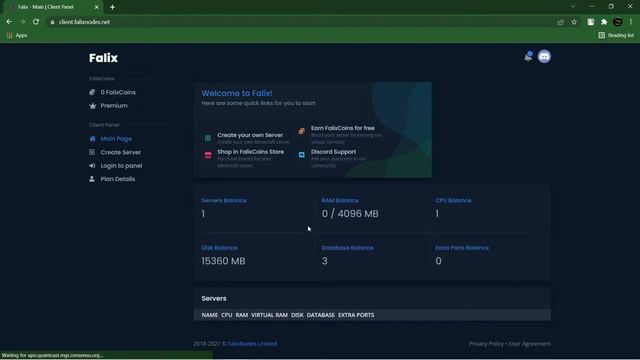
Task: Click the Main Page home icon
Action: coord(92,139)
